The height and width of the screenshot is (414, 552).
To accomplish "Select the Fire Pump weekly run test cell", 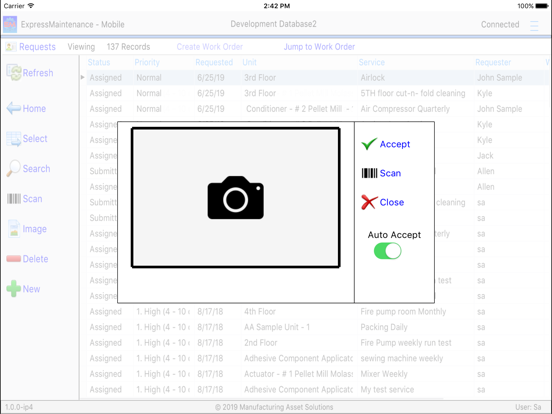I will tap(416, 343).
